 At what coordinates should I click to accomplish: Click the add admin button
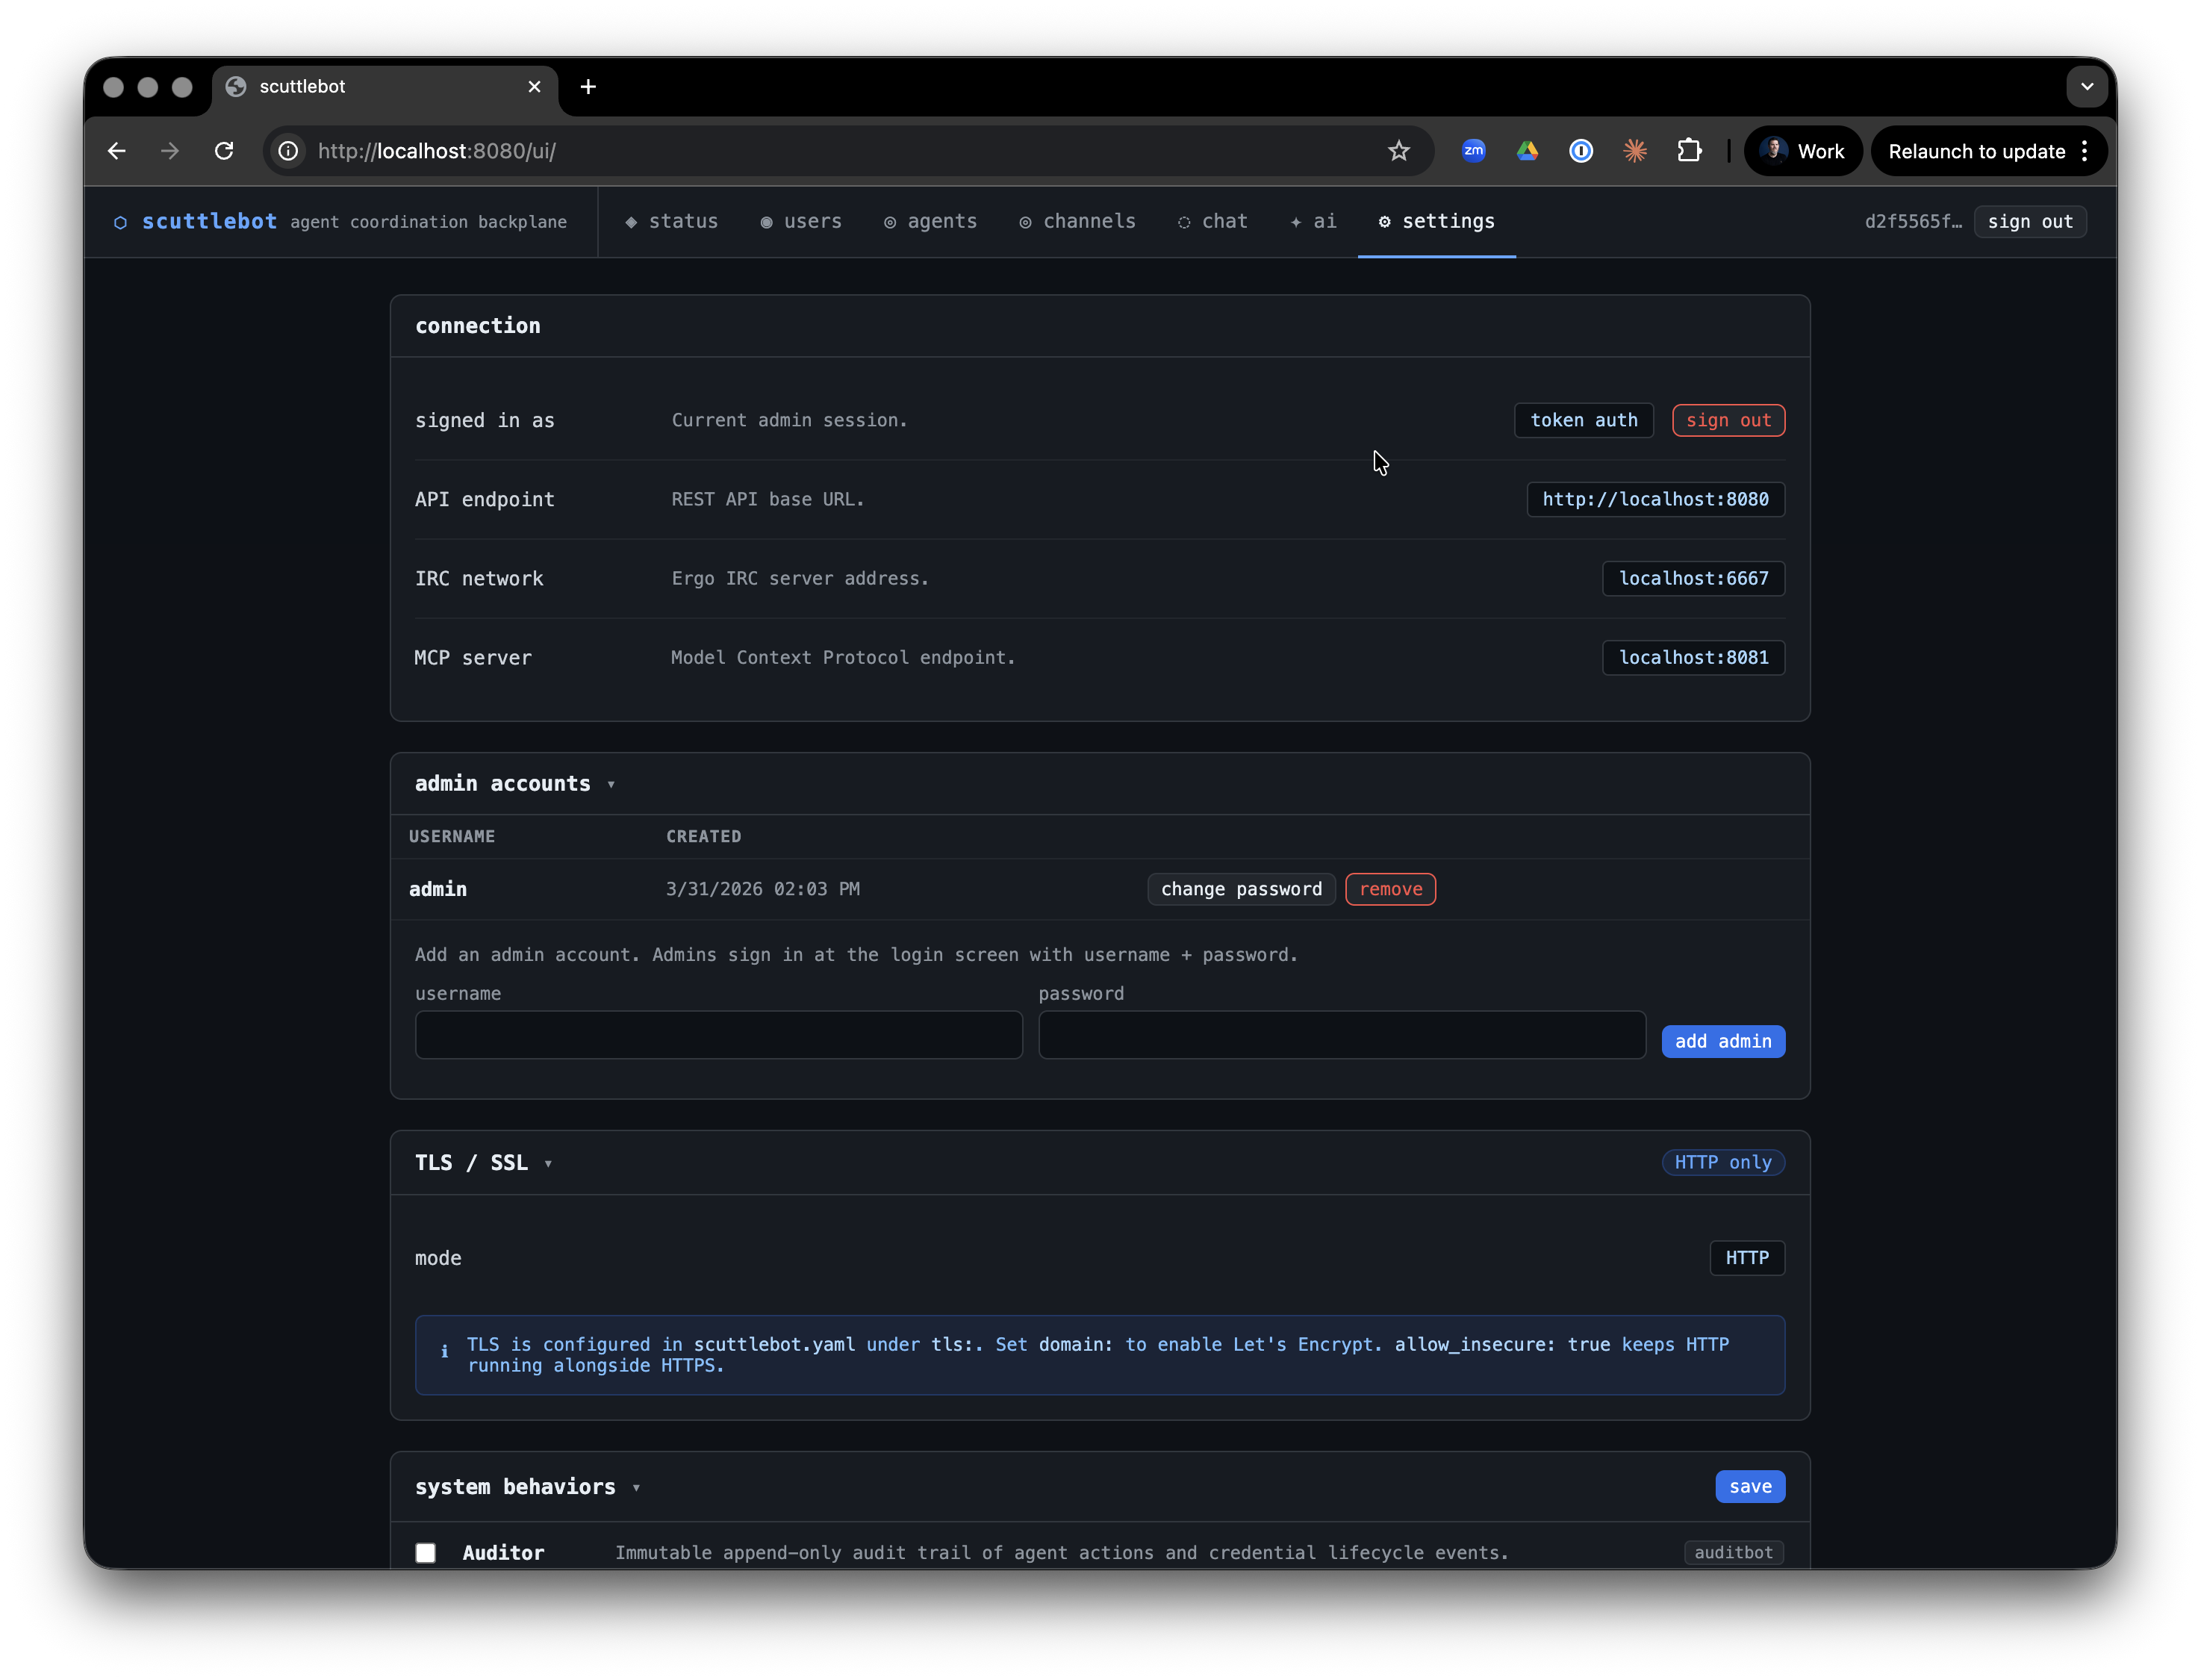[x=1722, y=1041]
